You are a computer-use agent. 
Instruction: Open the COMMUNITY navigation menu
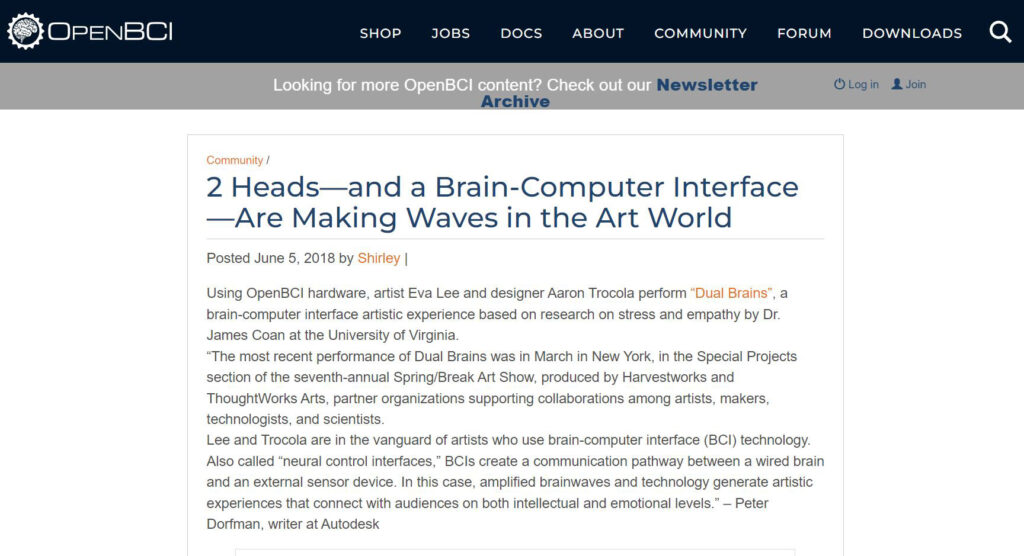click(700, 33)
